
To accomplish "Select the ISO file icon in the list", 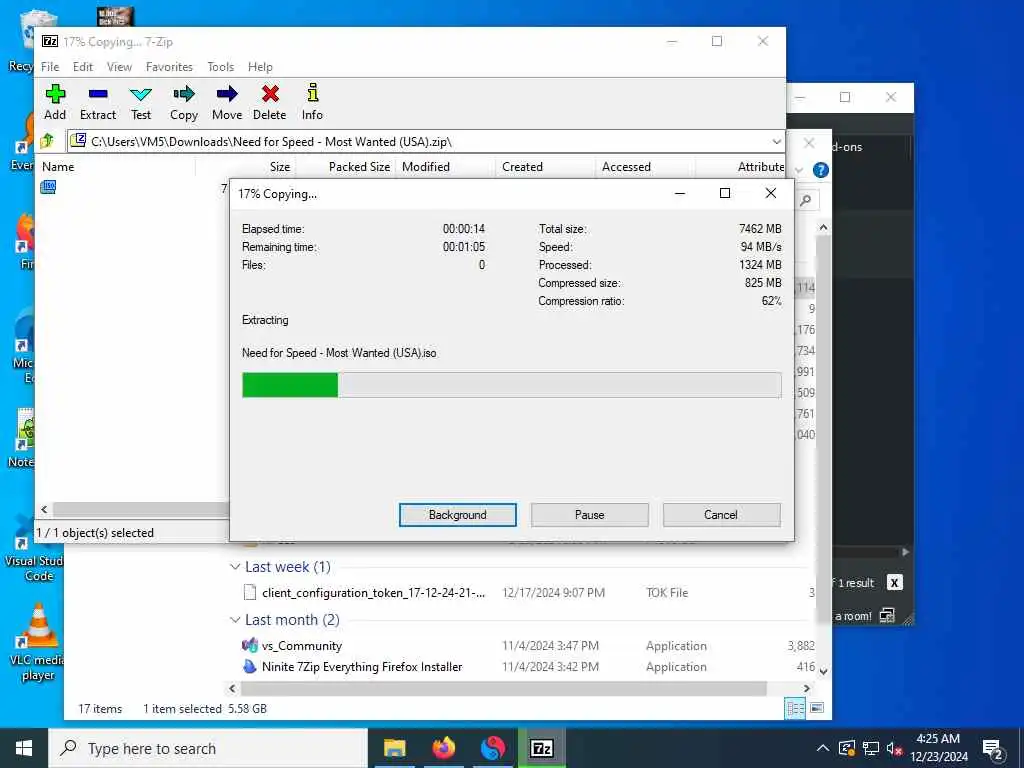I will tap(48, 187).
